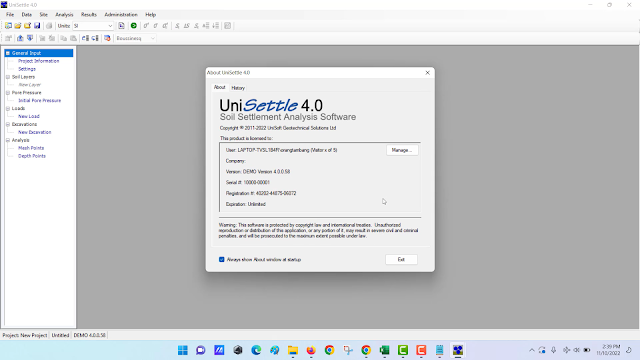
Task: Open the Data menu
Action: point(27,15)
